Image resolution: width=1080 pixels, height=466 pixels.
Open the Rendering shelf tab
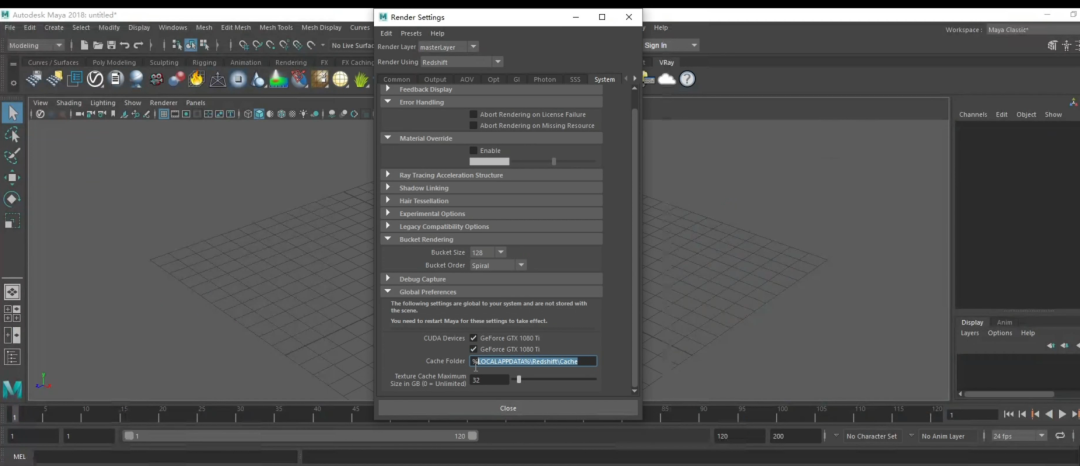pyautogui.click(x=291, y=62)
